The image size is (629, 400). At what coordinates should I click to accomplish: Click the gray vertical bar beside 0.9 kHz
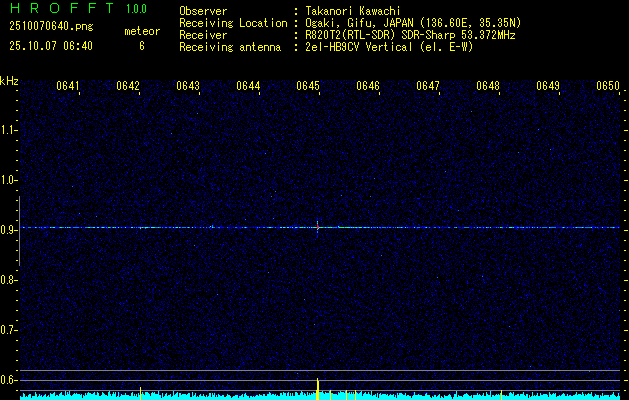19,231
